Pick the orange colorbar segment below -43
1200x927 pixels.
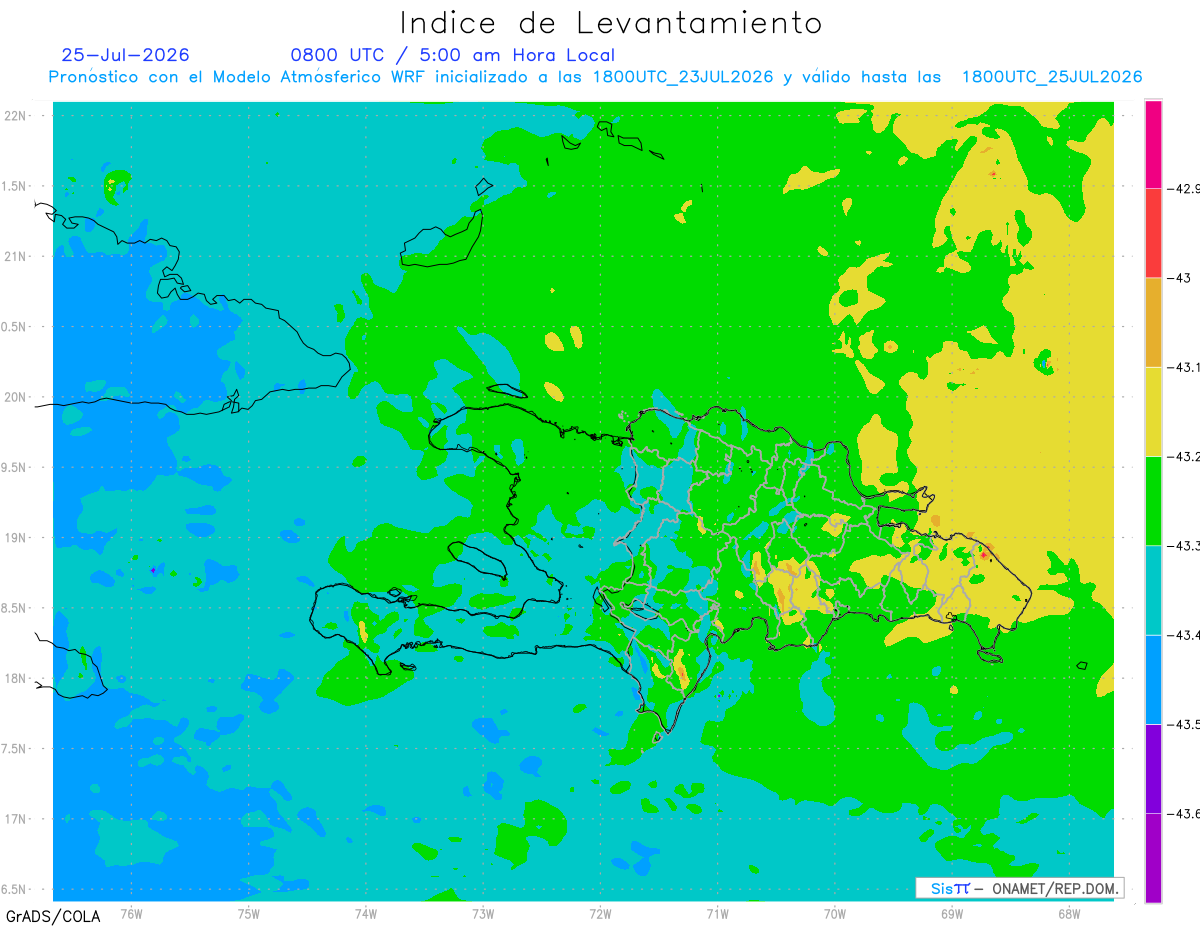(1153, 322)
